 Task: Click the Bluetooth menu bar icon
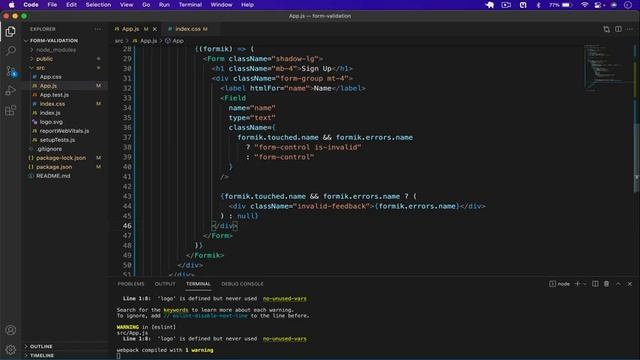(x=538, y=5)
